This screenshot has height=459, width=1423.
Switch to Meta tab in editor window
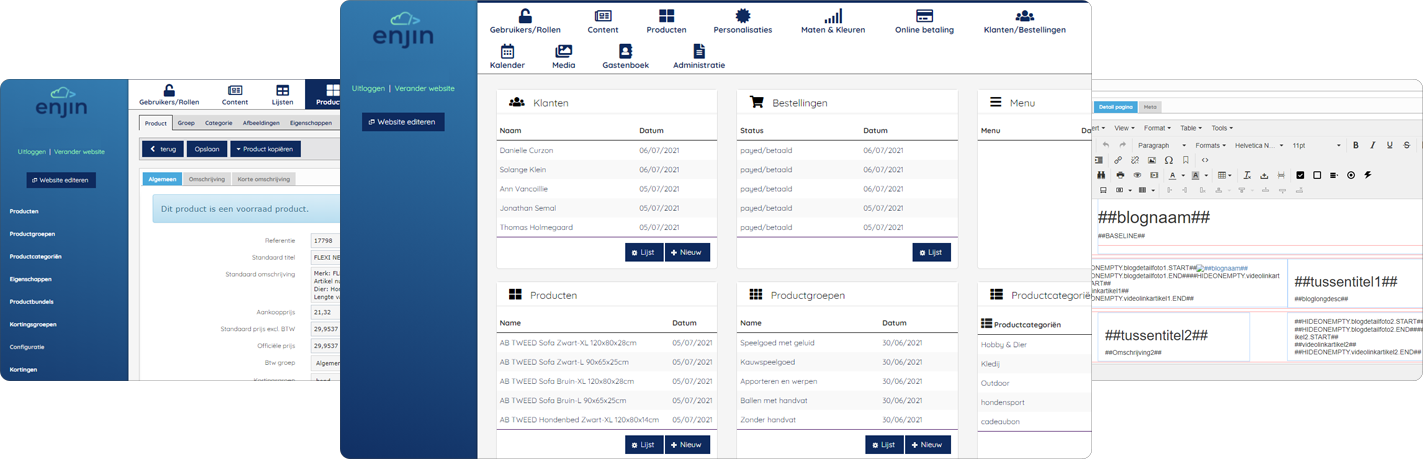(x=1150, y=107)
